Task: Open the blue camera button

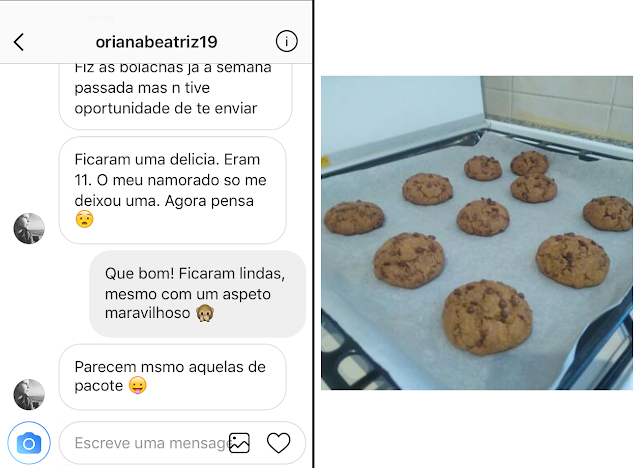Action: click(29, 443)
